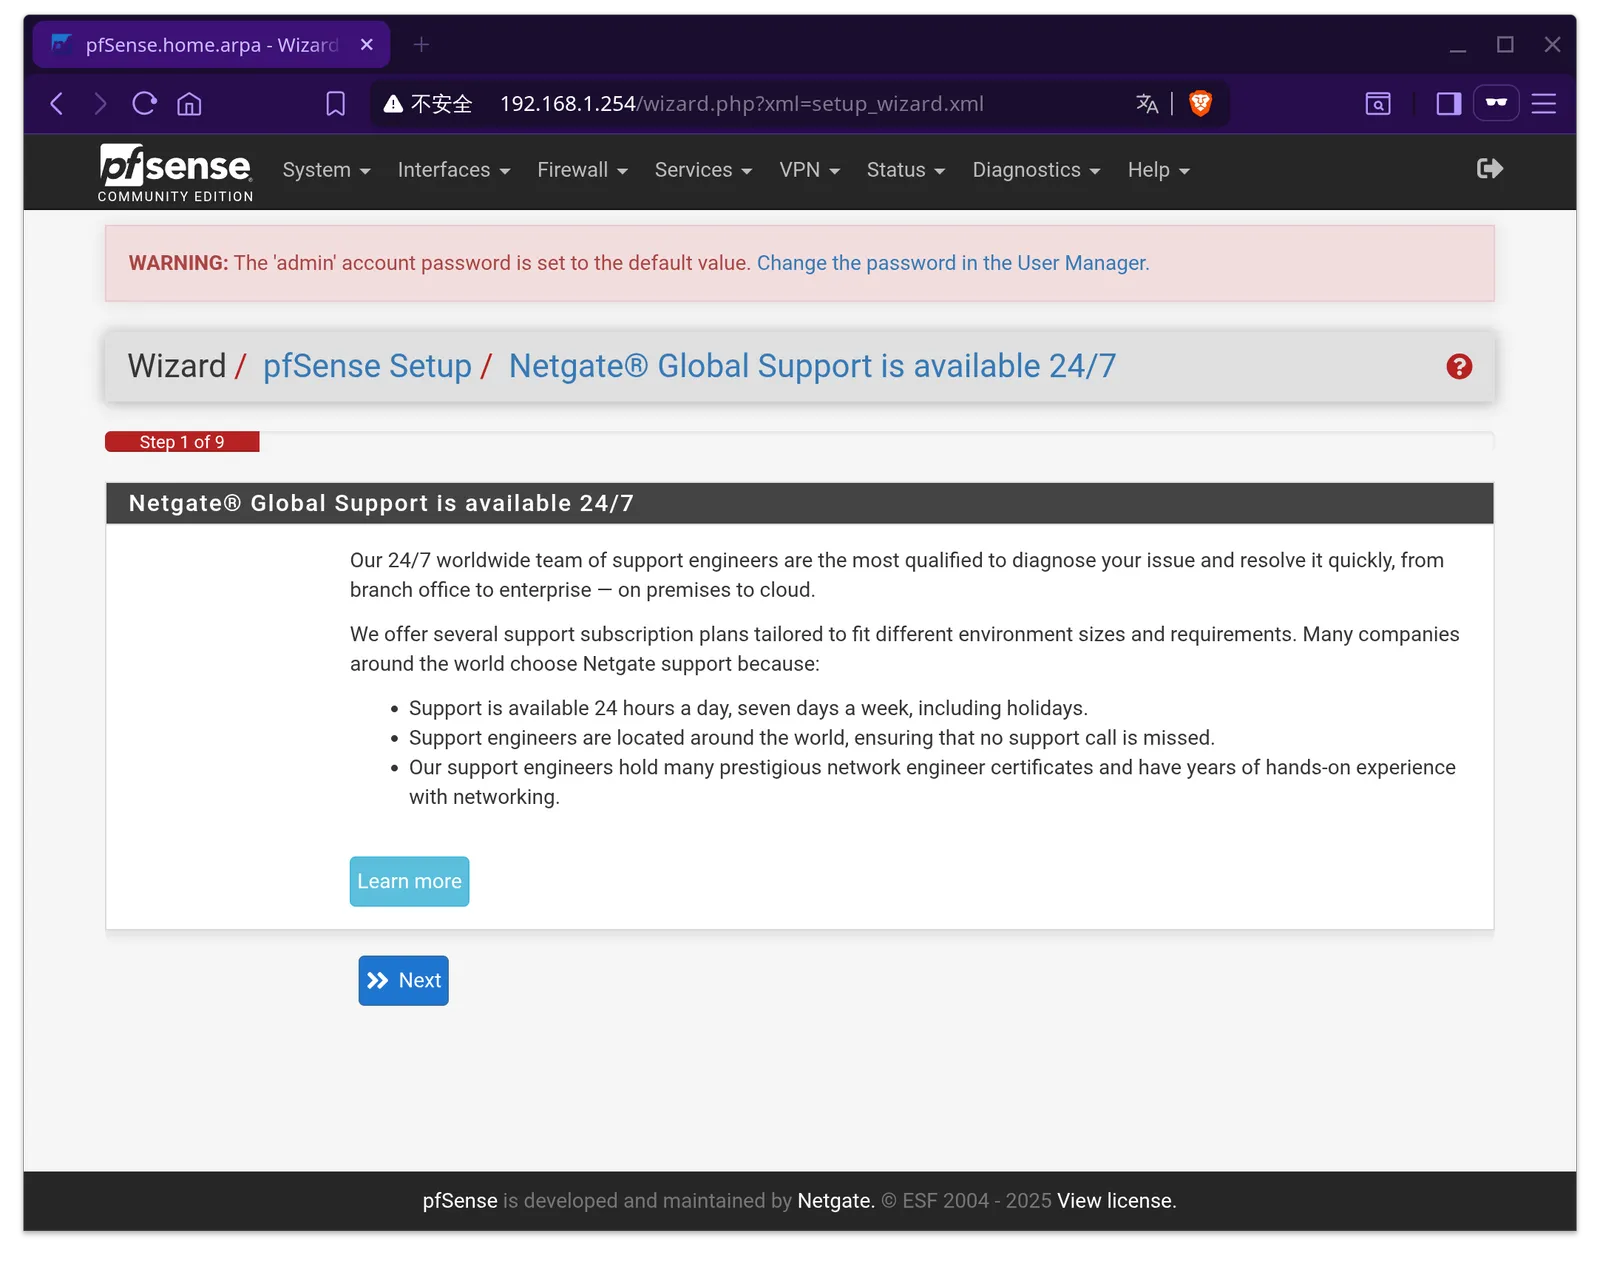Expand the Status dropdown menu
The image size is (1600, 1278).
click(906, 170)
